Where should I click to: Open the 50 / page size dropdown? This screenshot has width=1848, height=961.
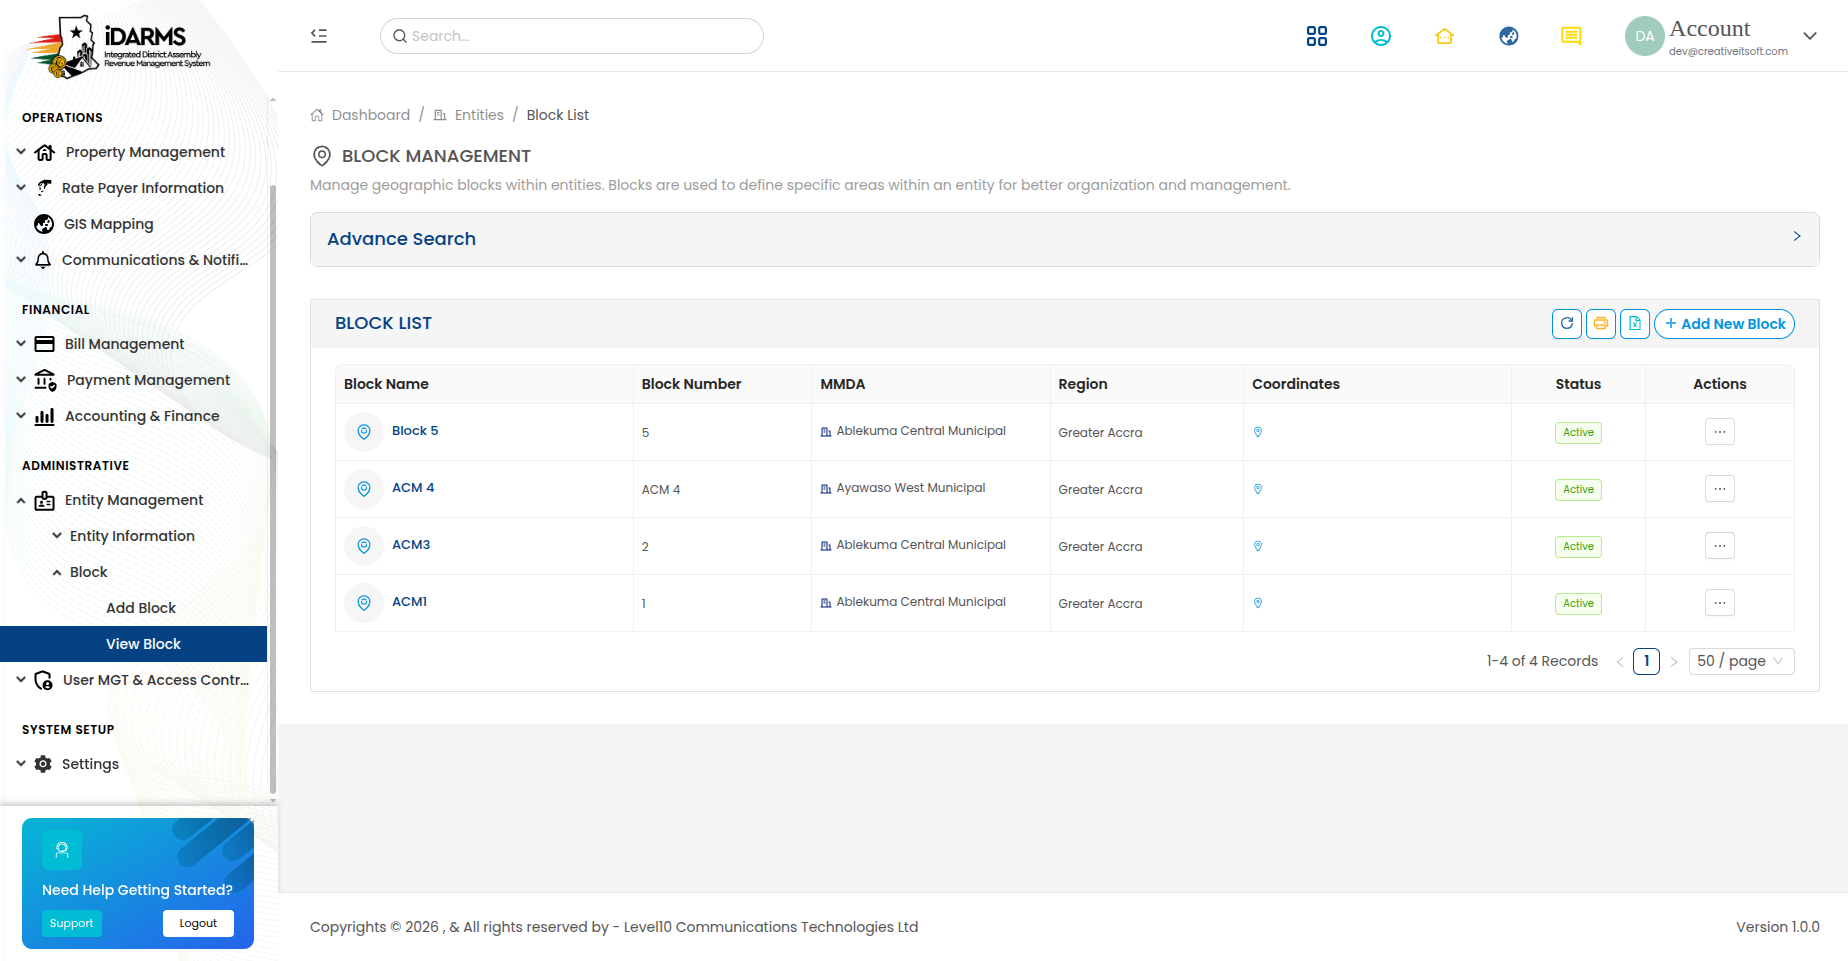pyautogui.click(x=1741, y=661)
